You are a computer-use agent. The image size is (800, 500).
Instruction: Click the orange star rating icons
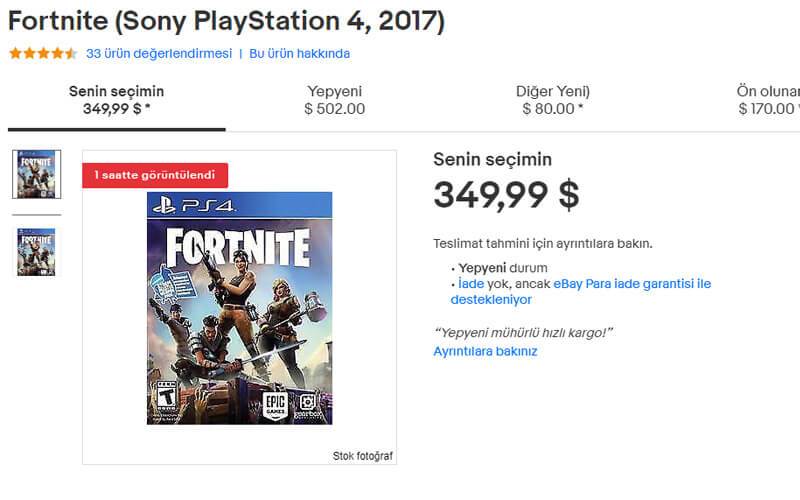(x=42, y=54)
